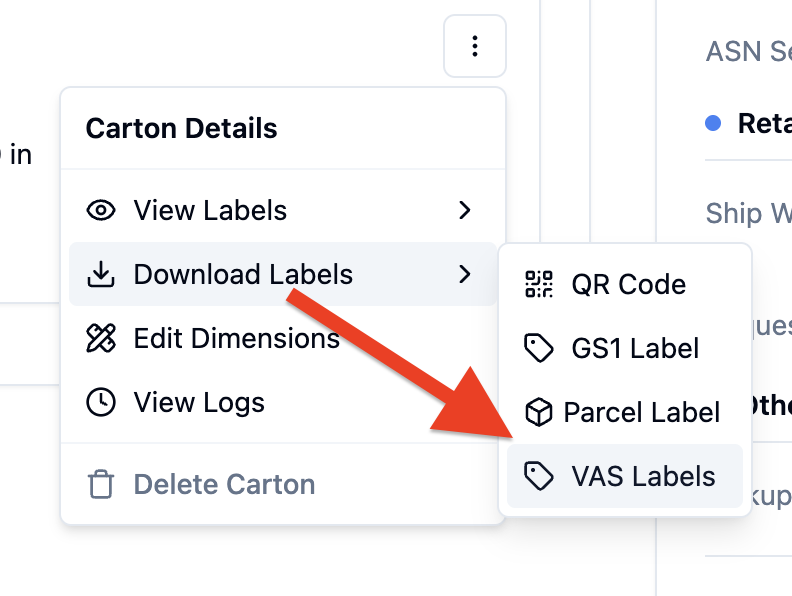Download the Parcel Label
This screenshot has width=792, height=596.
coord(625,412)
